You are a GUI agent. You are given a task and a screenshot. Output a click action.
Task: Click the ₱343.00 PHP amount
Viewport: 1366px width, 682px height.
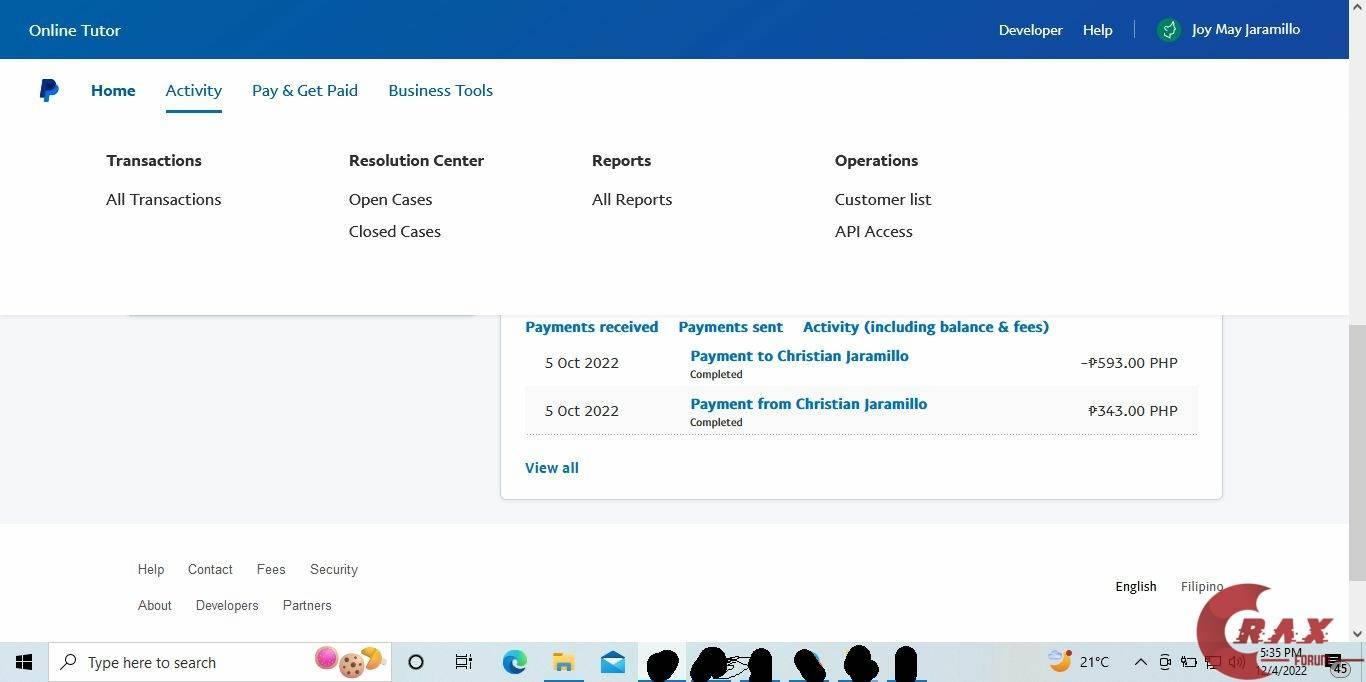tap(1133, 411)
